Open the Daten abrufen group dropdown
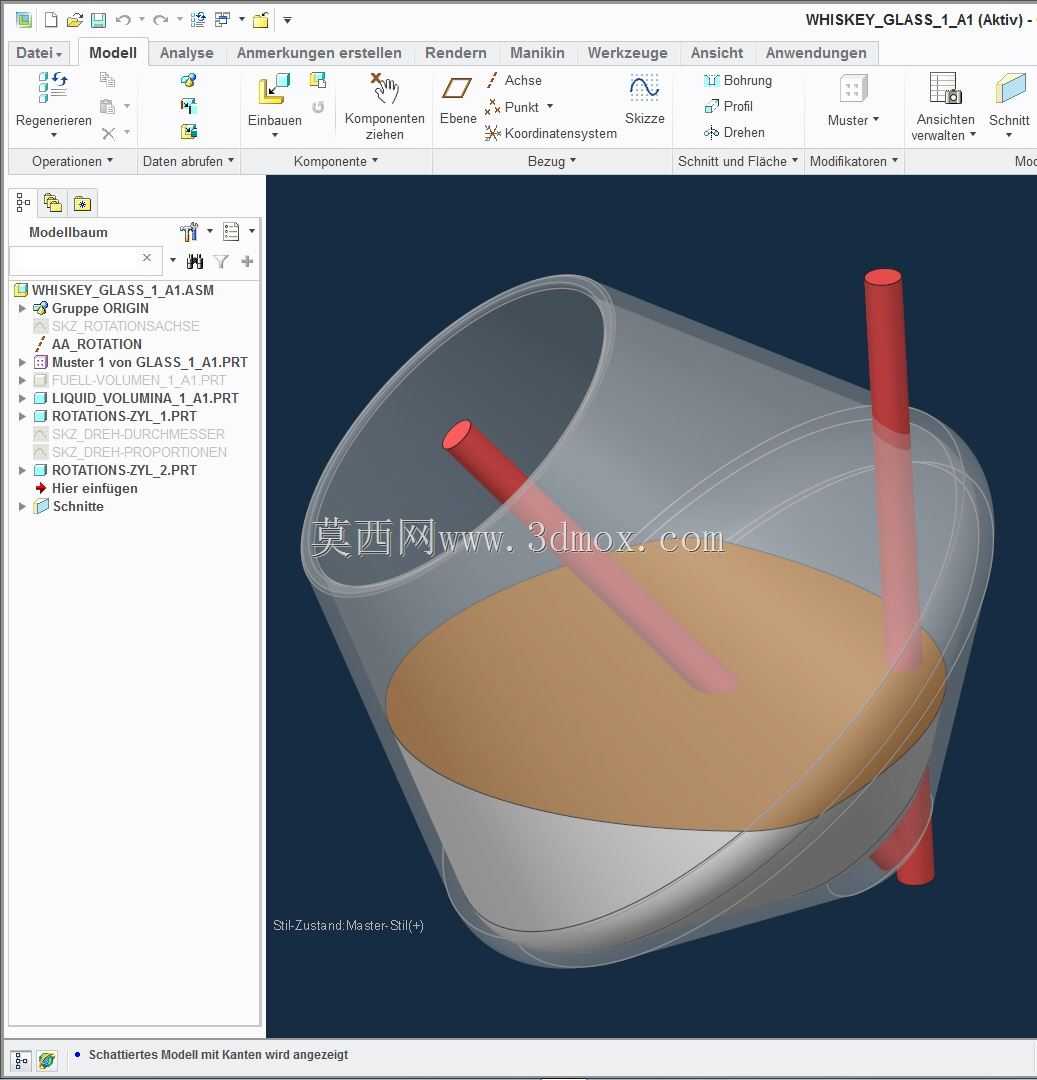Image resolution: width=1037 pixels, height=1080 pixels. click(x=188, y=161)
